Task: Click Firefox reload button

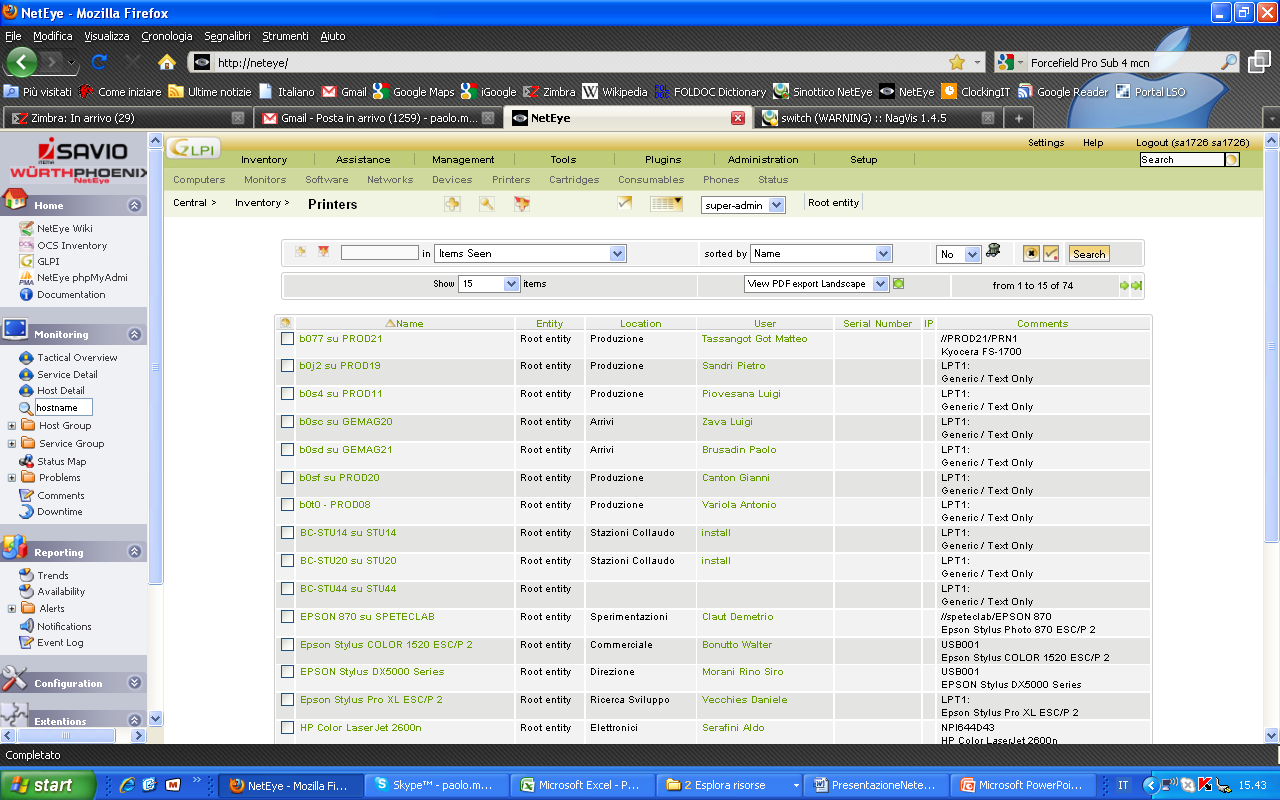Action: click(x=99, y=62)
